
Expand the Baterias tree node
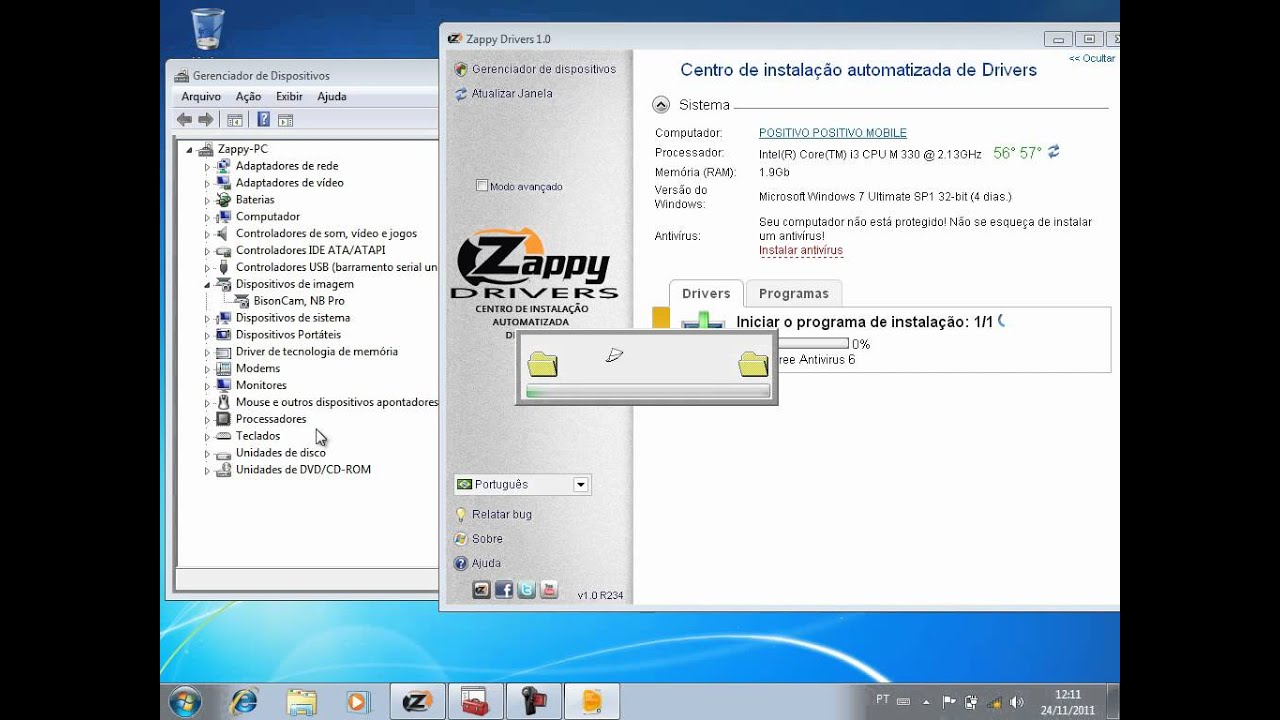click(x=208, y=200)
